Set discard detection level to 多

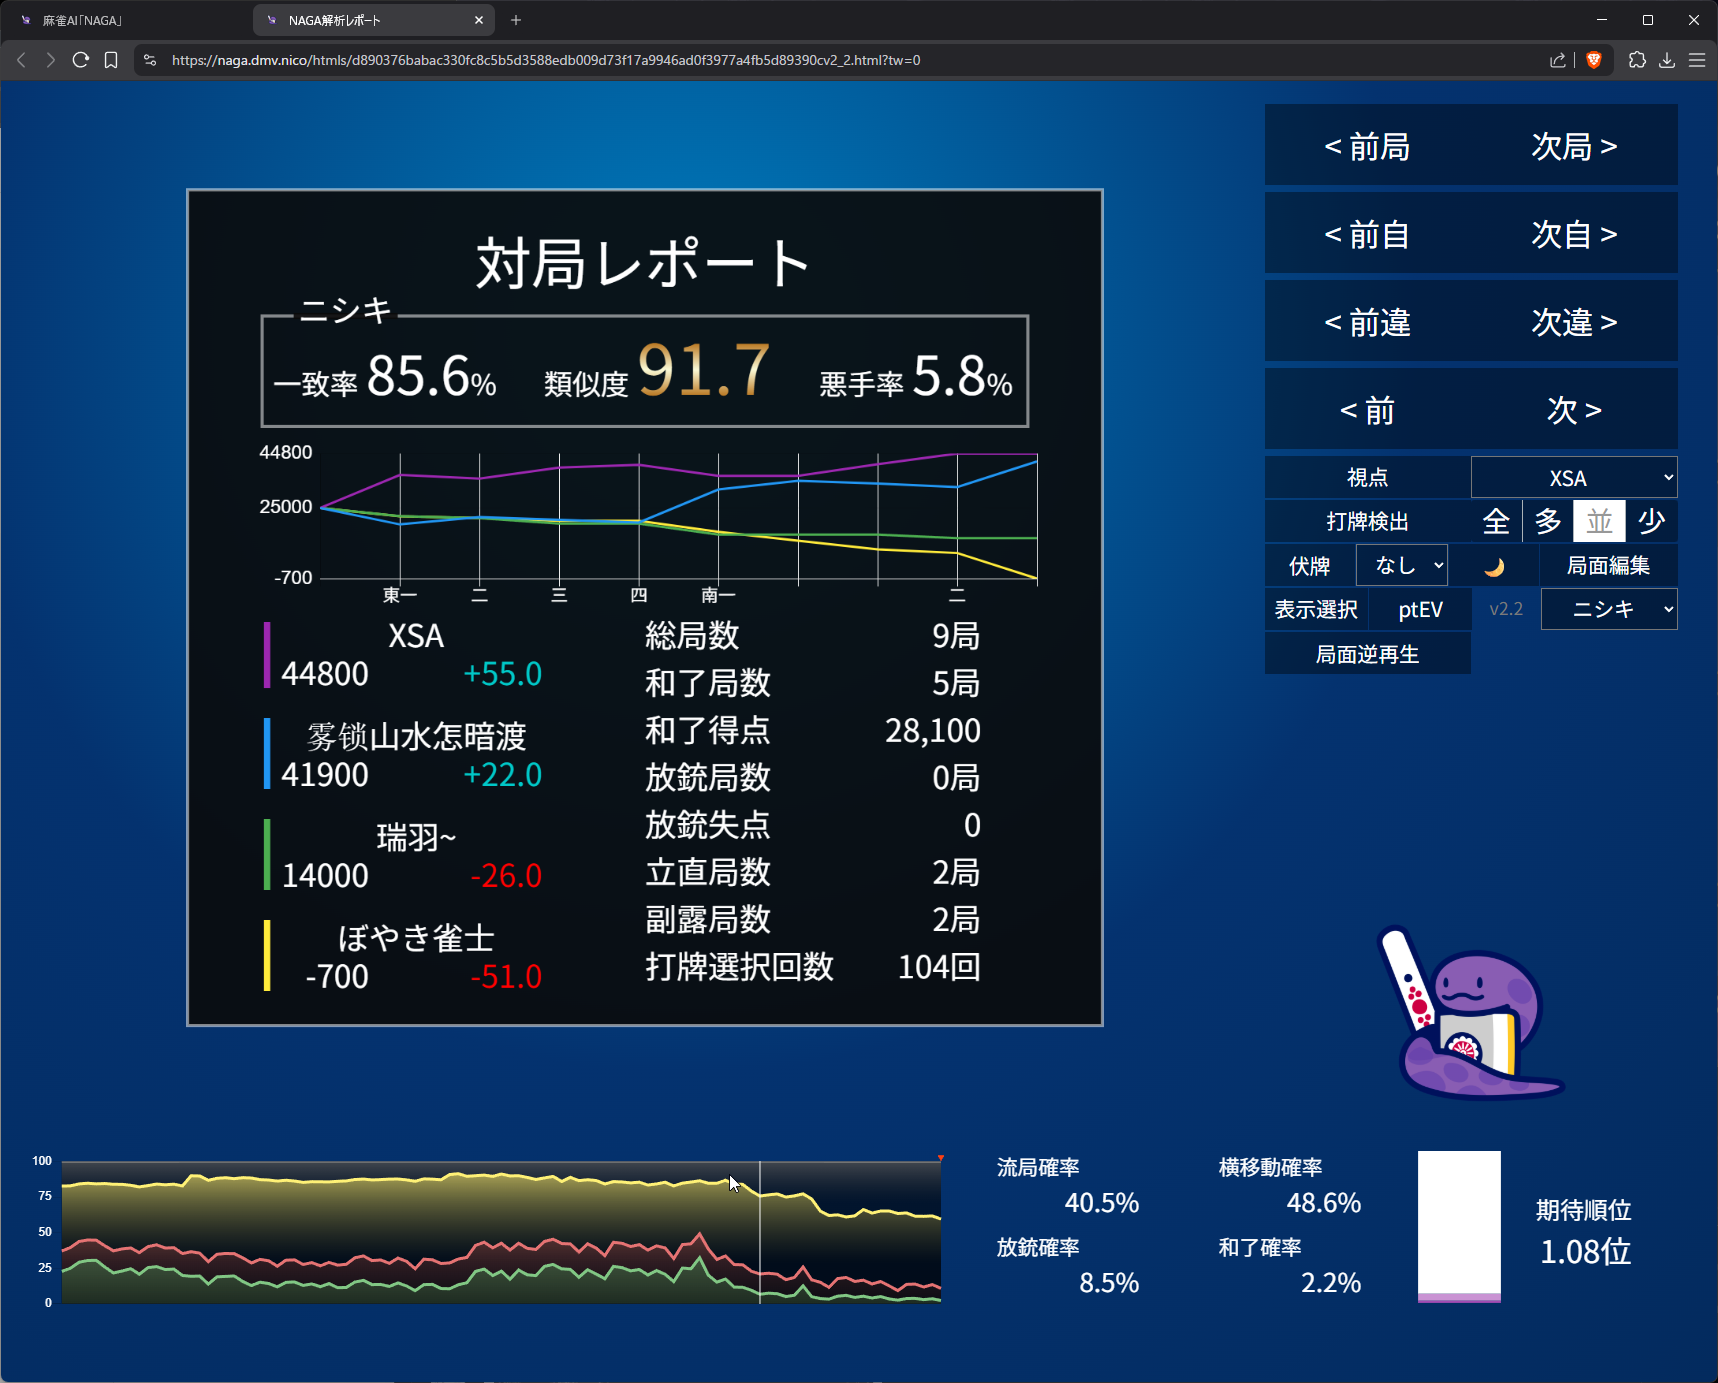(1548, 521)
